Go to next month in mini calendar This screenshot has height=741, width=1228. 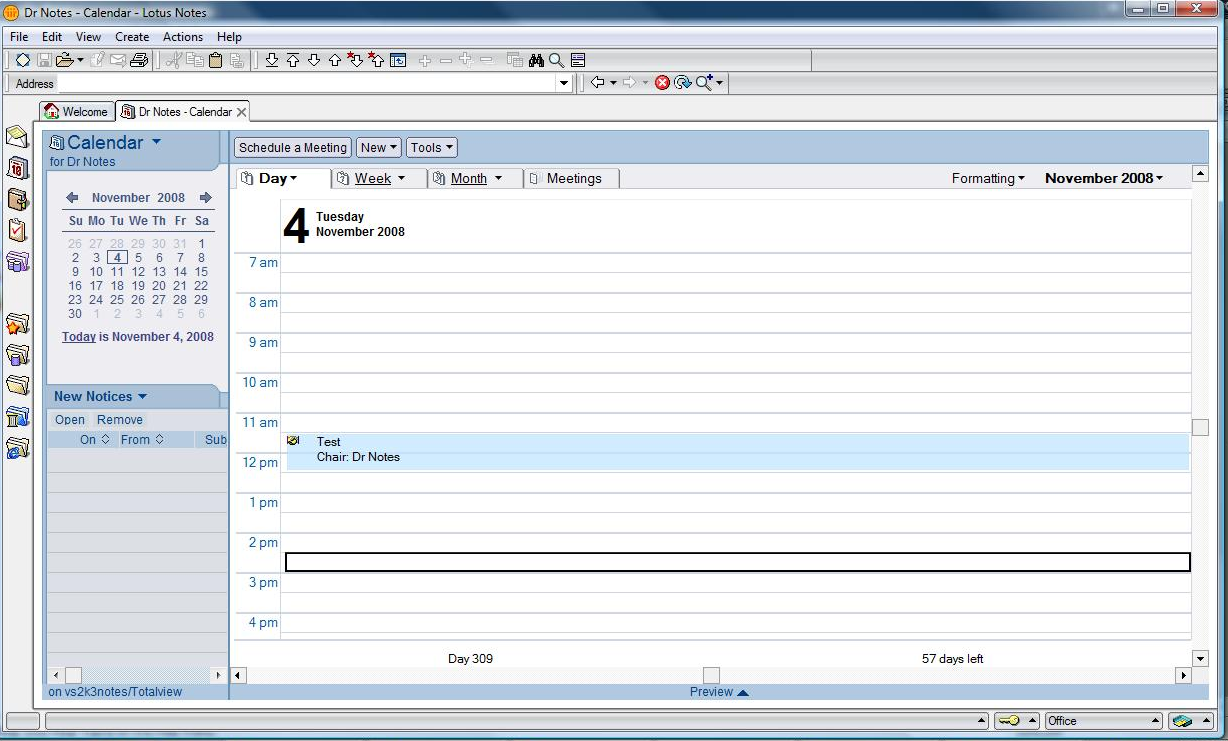(x=205, y=198)
